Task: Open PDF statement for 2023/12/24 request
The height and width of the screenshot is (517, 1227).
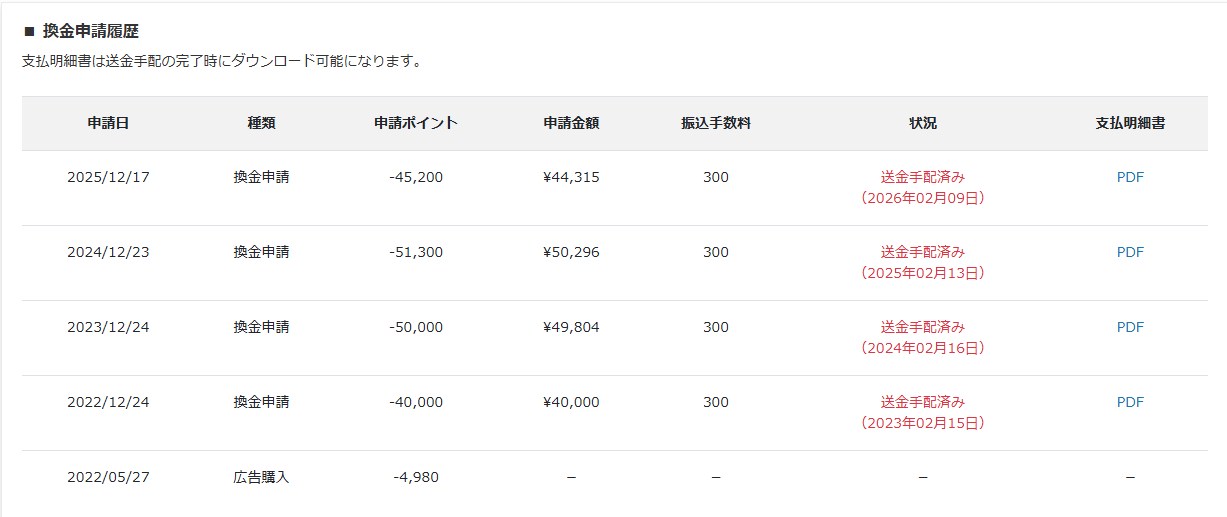Action: 1130,327
